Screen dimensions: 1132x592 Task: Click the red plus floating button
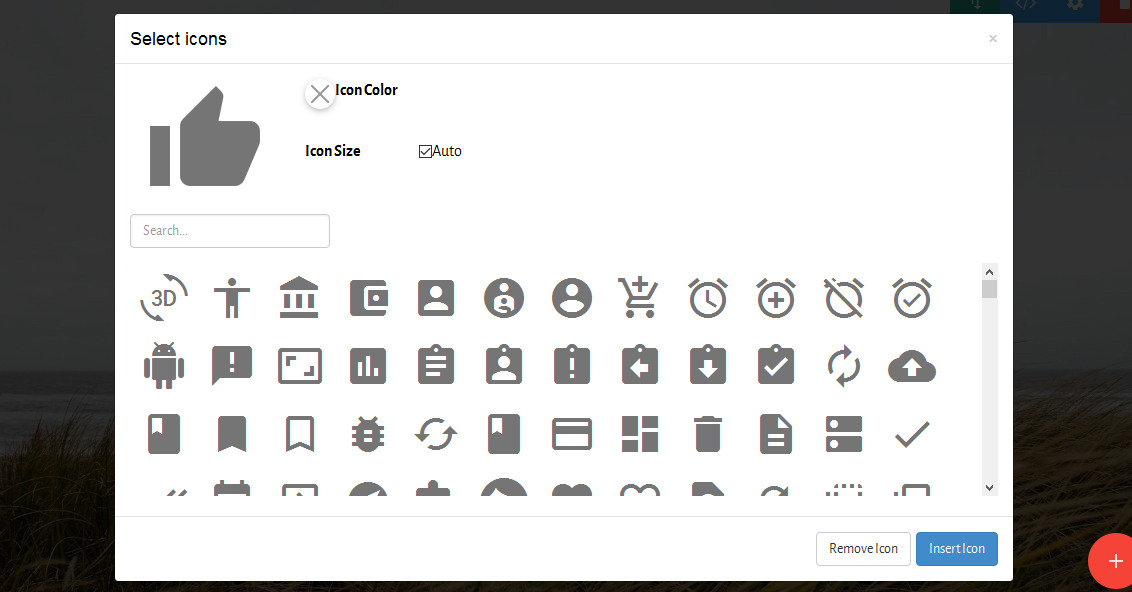click(1114, 561)
